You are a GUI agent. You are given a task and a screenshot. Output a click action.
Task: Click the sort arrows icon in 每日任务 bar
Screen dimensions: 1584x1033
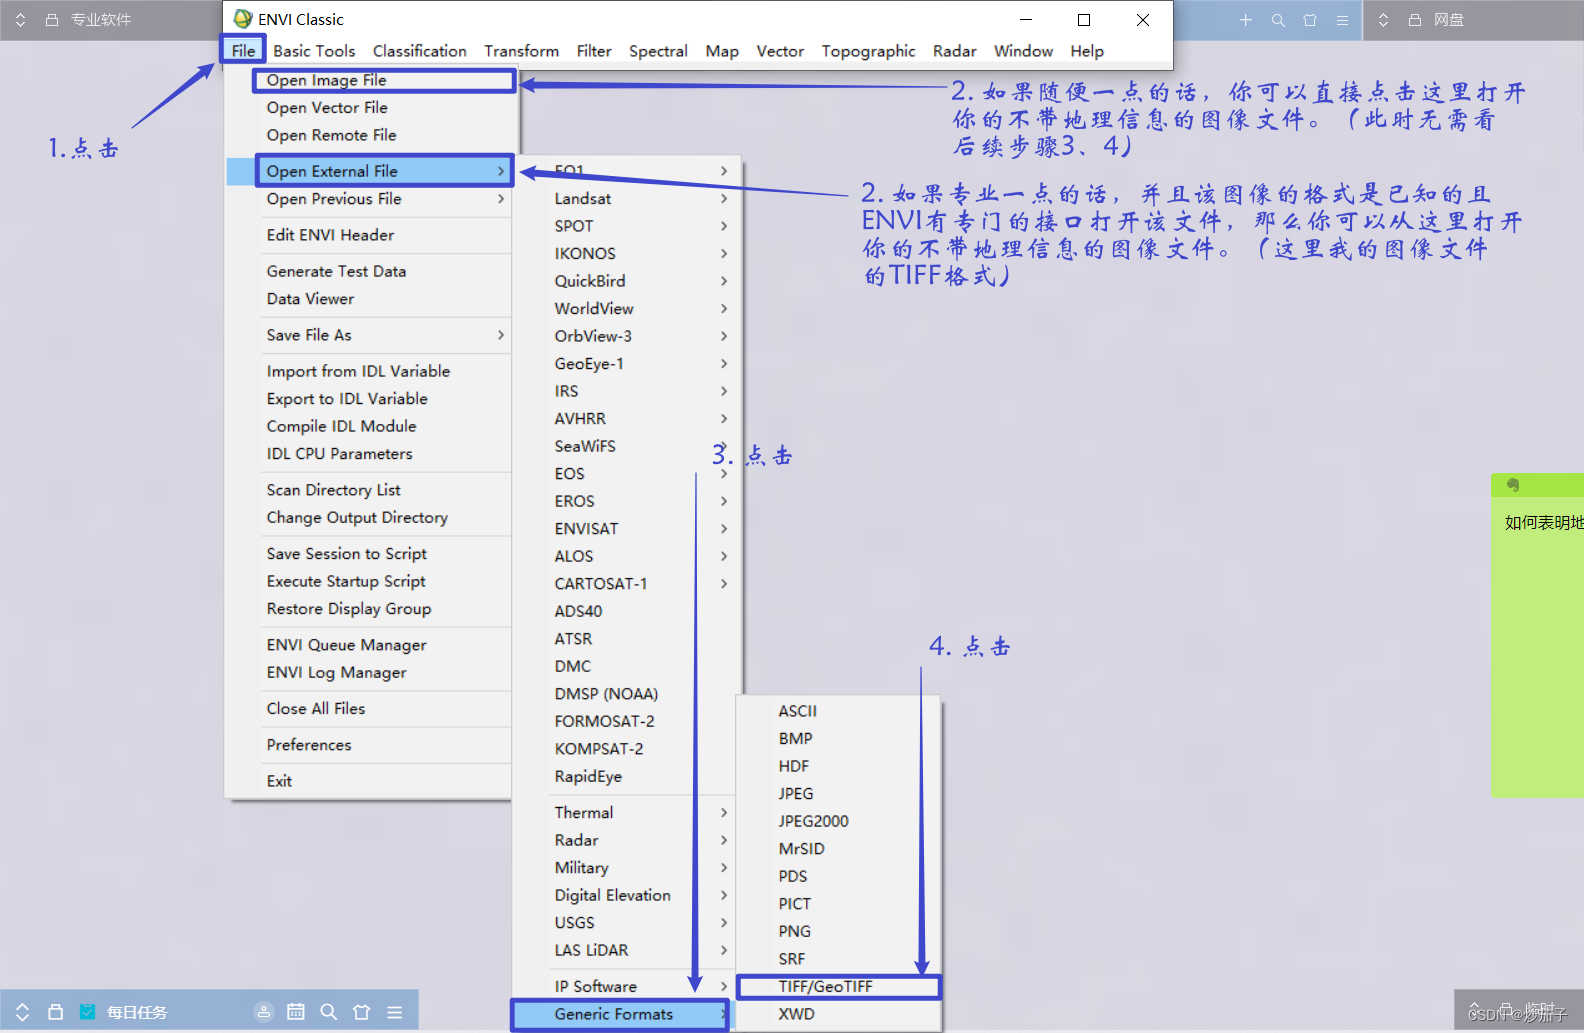(x=23, y=1012)
